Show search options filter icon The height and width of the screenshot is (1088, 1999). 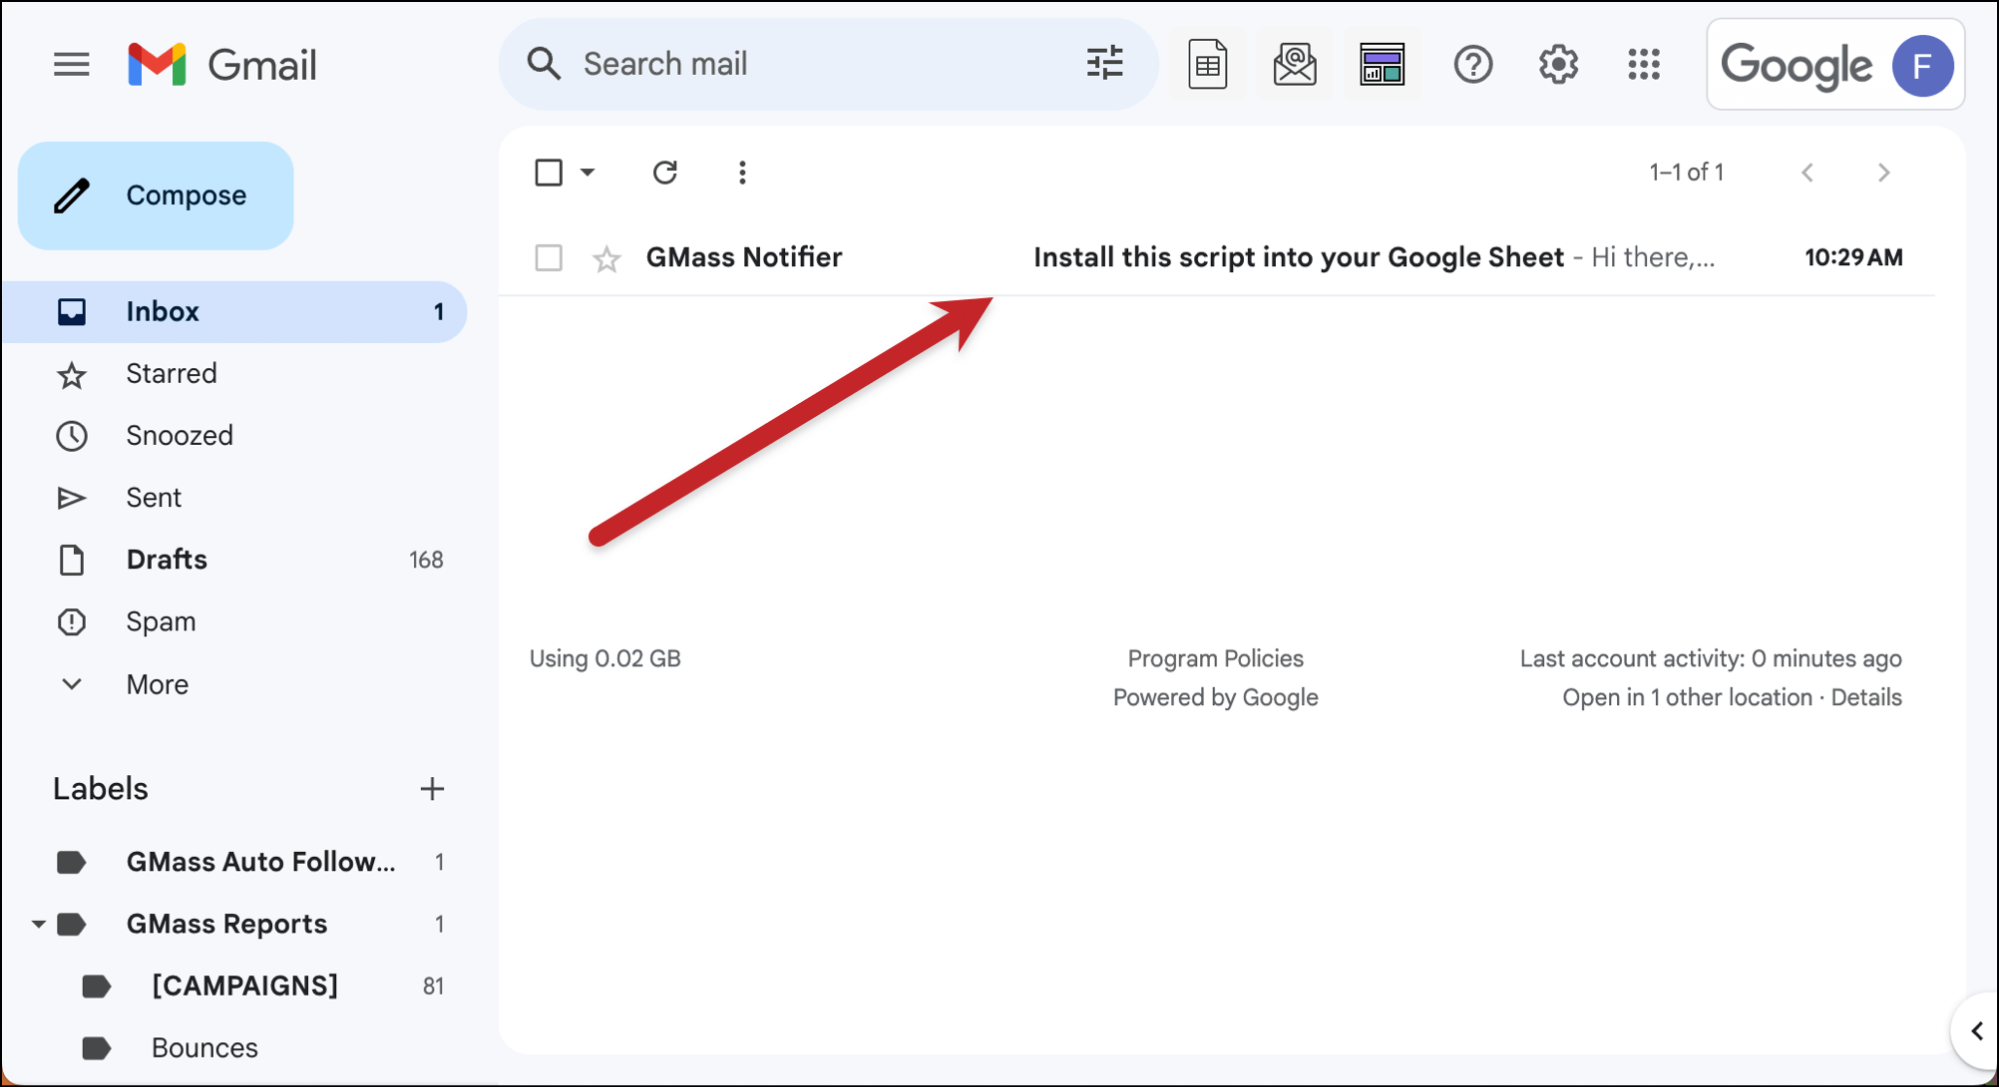tap(1104, 64)
